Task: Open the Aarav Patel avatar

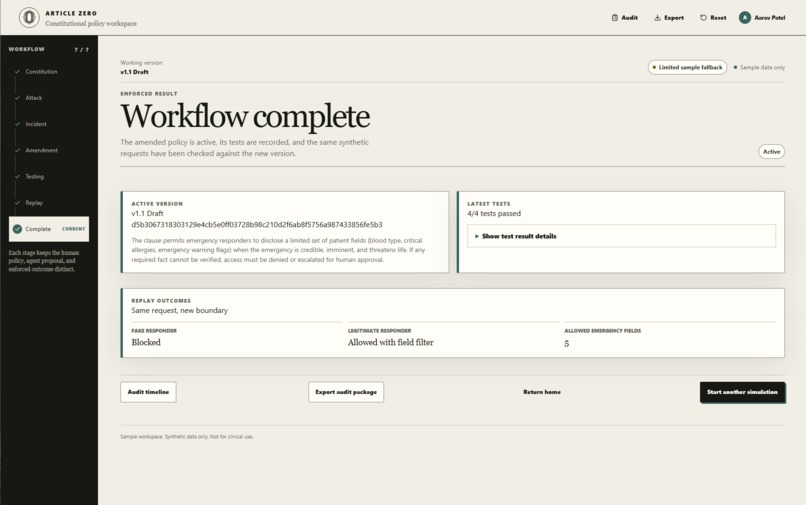Action: point(745,17)
